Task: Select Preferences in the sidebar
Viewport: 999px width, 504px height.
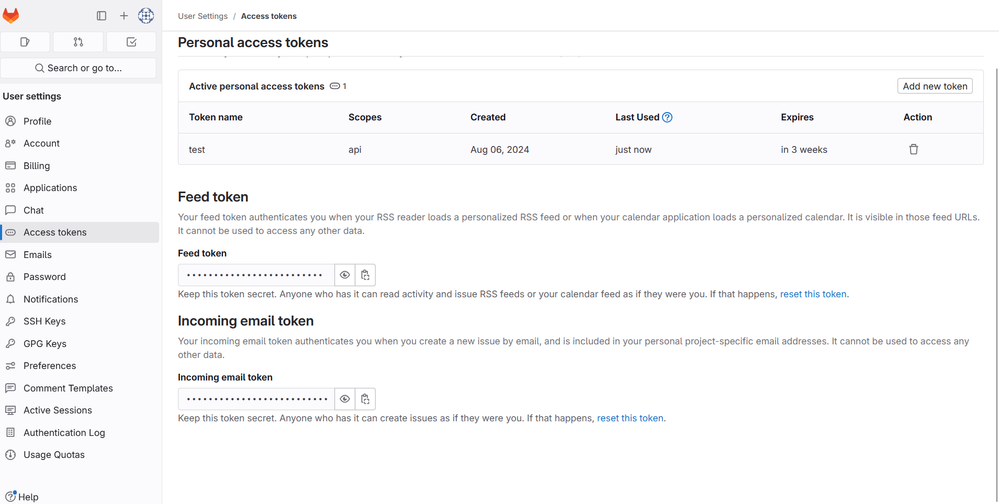Action: [49, 366]
